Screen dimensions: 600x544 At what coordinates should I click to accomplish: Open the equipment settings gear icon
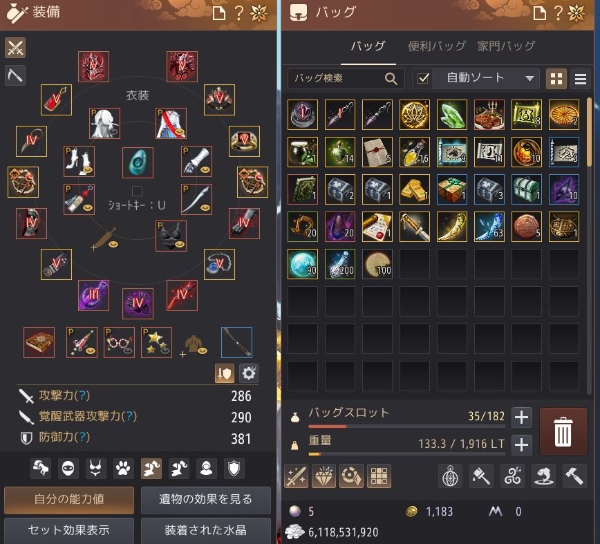pos(249,373)
